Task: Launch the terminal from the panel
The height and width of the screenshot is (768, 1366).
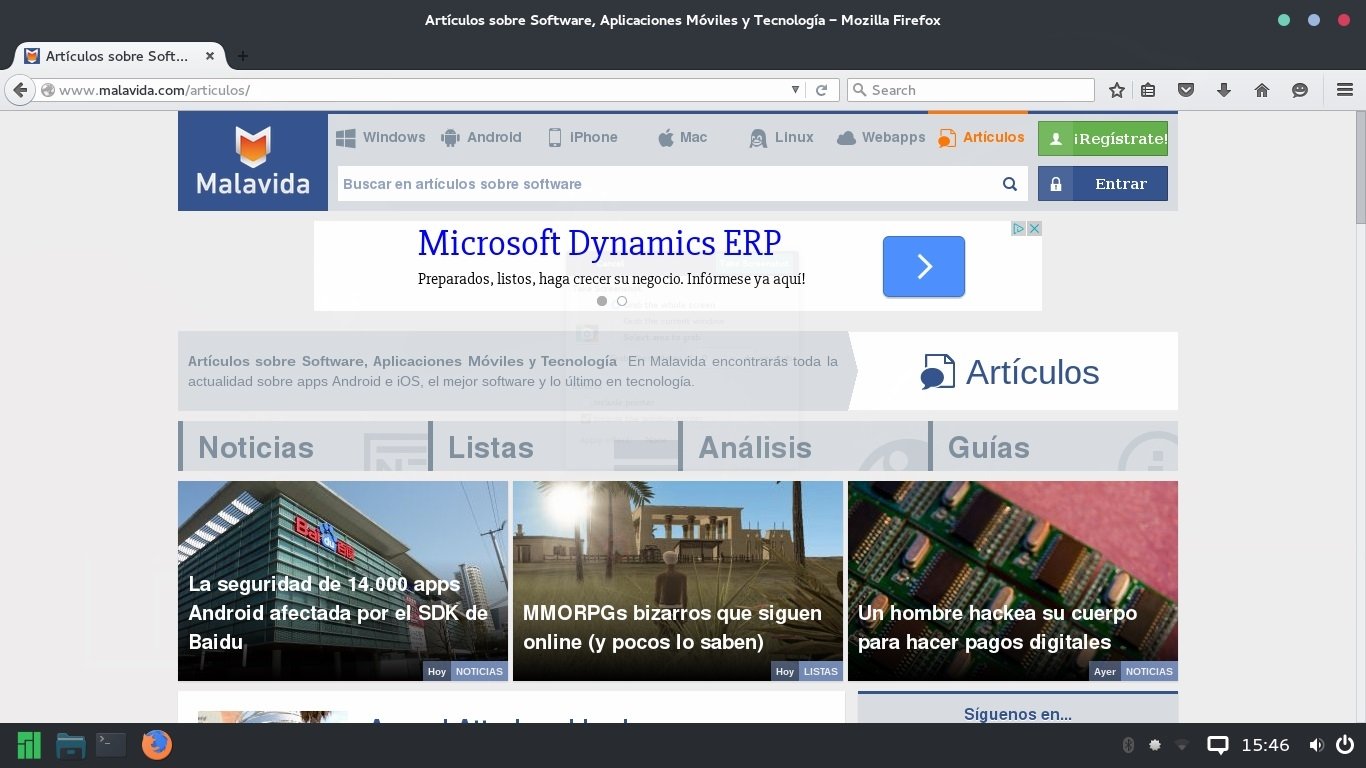Action: (x=111, y=744)
